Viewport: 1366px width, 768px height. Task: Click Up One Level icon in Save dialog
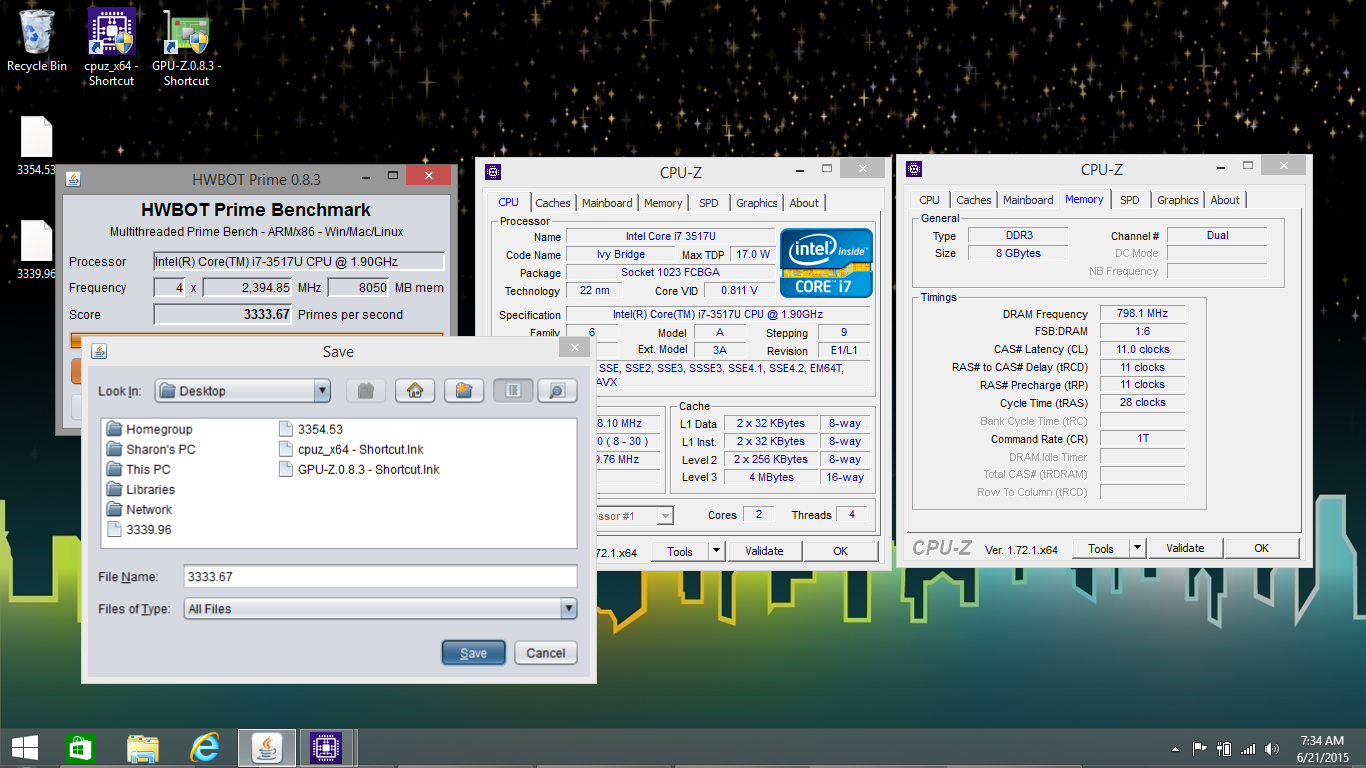[x=366, y=391]
